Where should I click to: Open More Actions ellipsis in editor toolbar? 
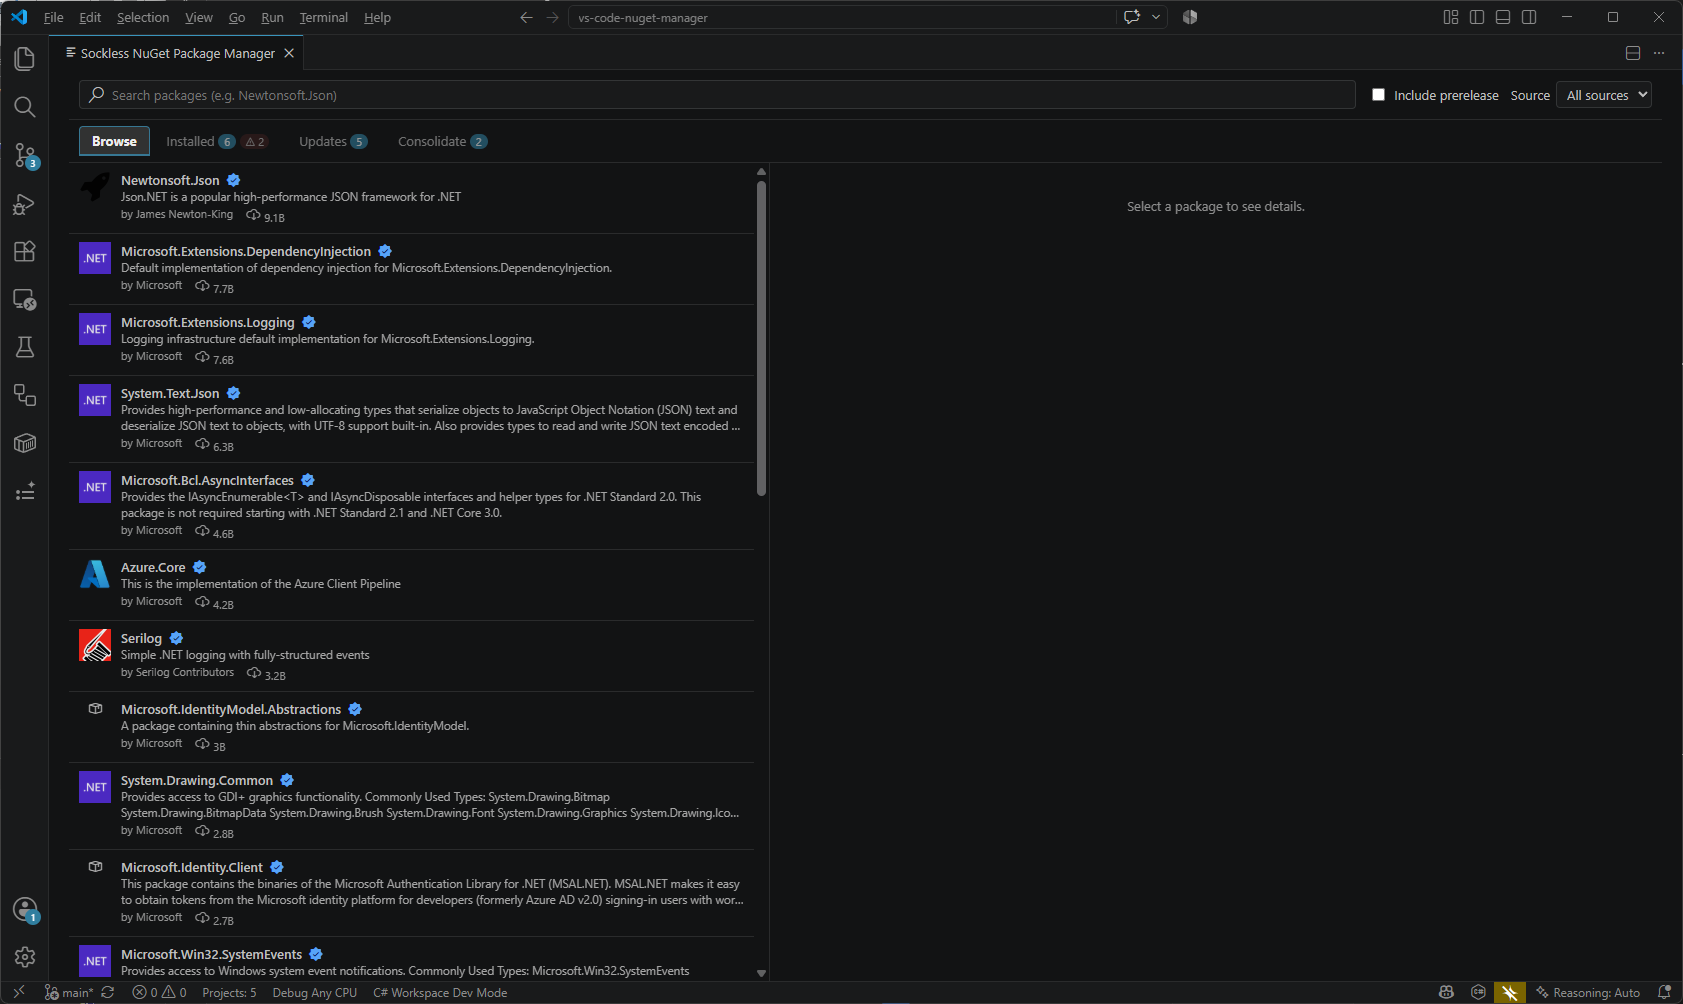(1659, 53)
